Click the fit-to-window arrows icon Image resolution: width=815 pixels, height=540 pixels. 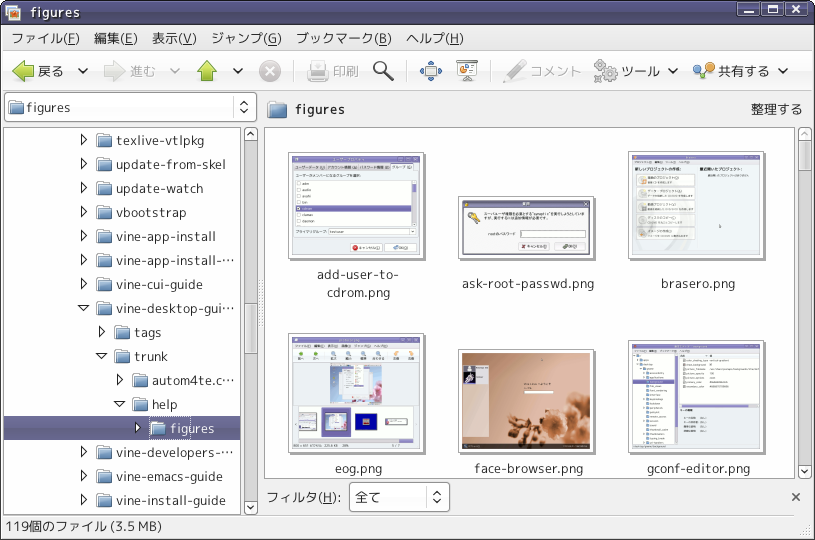click(x=431, y=71)
